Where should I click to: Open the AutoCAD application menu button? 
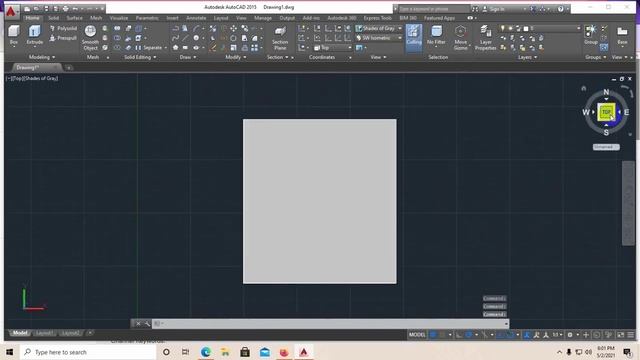coord(11,12)
